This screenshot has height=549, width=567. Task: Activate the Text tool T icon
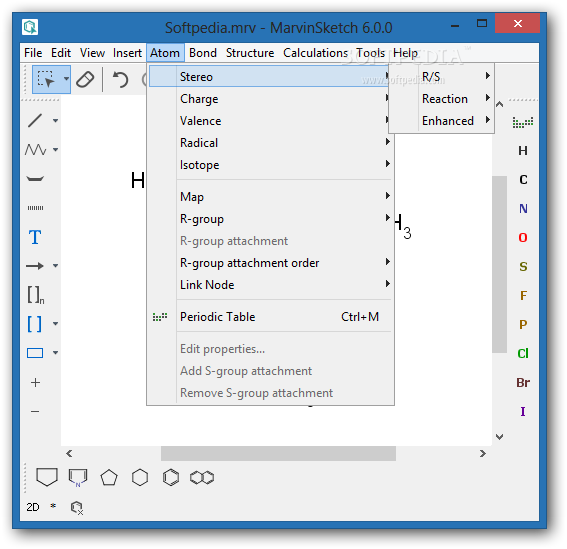[x=35, y=237]
